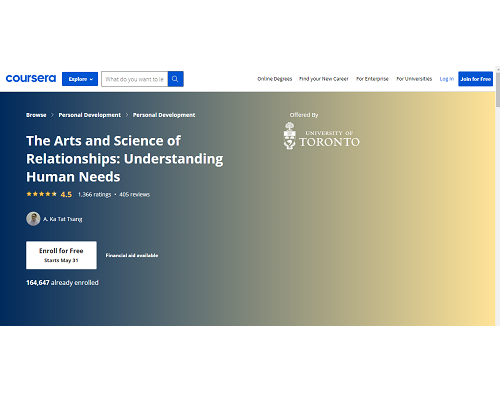
Task: Click the Log In link
Action: (447, 79)
